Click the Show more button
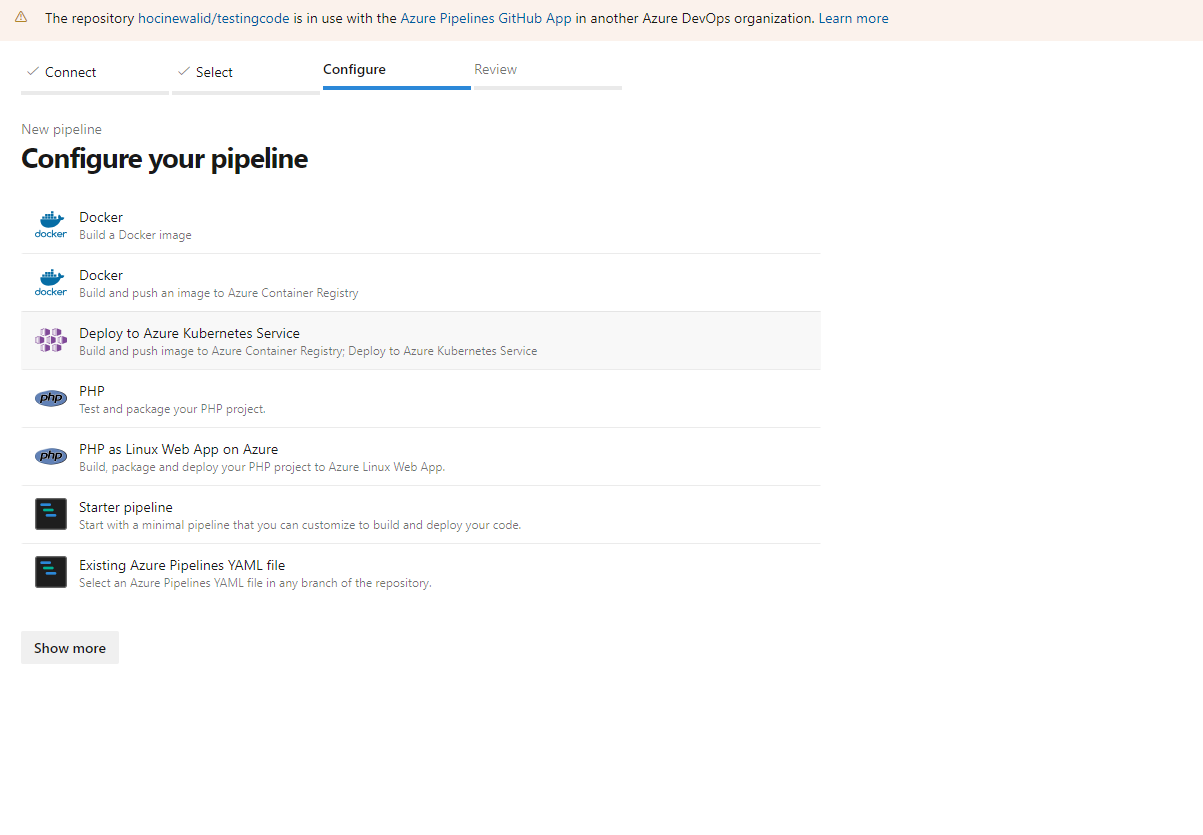1203x835 pixels. coord(70,648)
